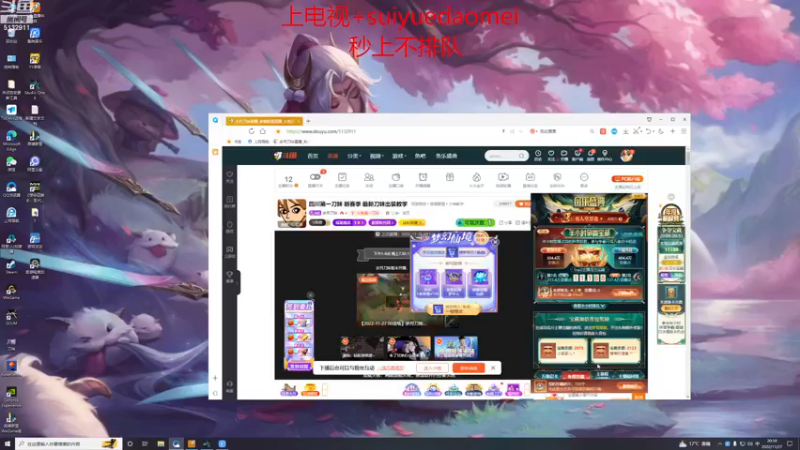Click the Windows taskbar search box
800x450 pixels.
point(68,444)
